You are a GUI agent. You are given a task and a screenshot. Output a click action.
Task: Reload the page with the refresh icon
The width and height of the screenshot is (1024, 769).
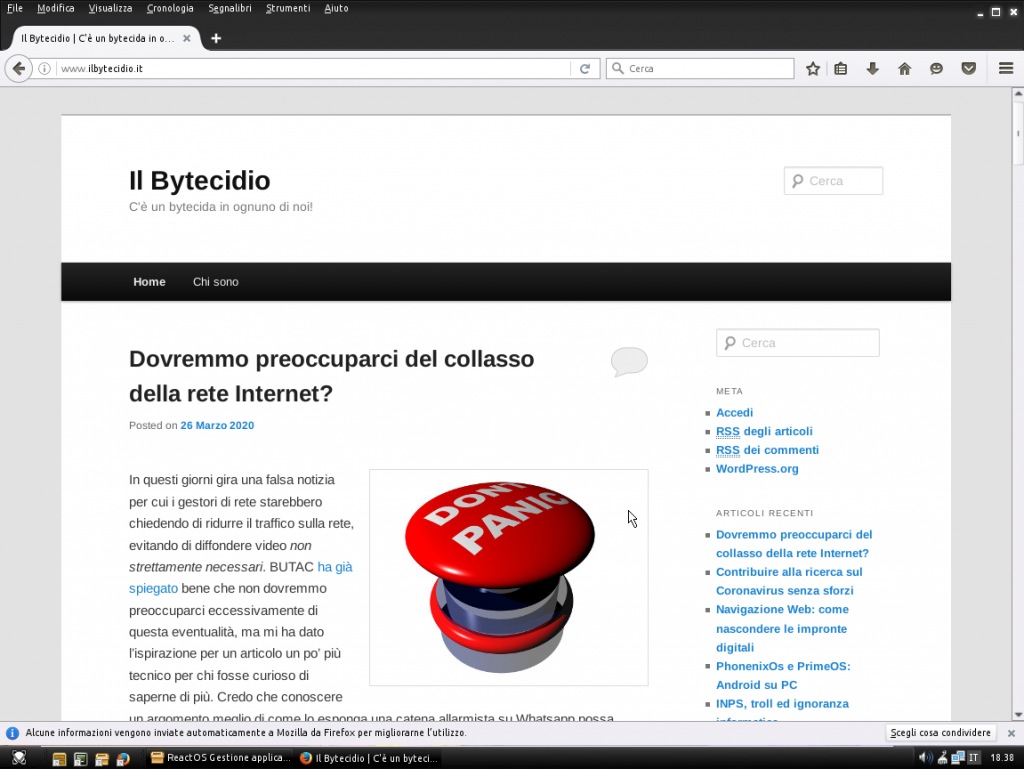(585, 69)
